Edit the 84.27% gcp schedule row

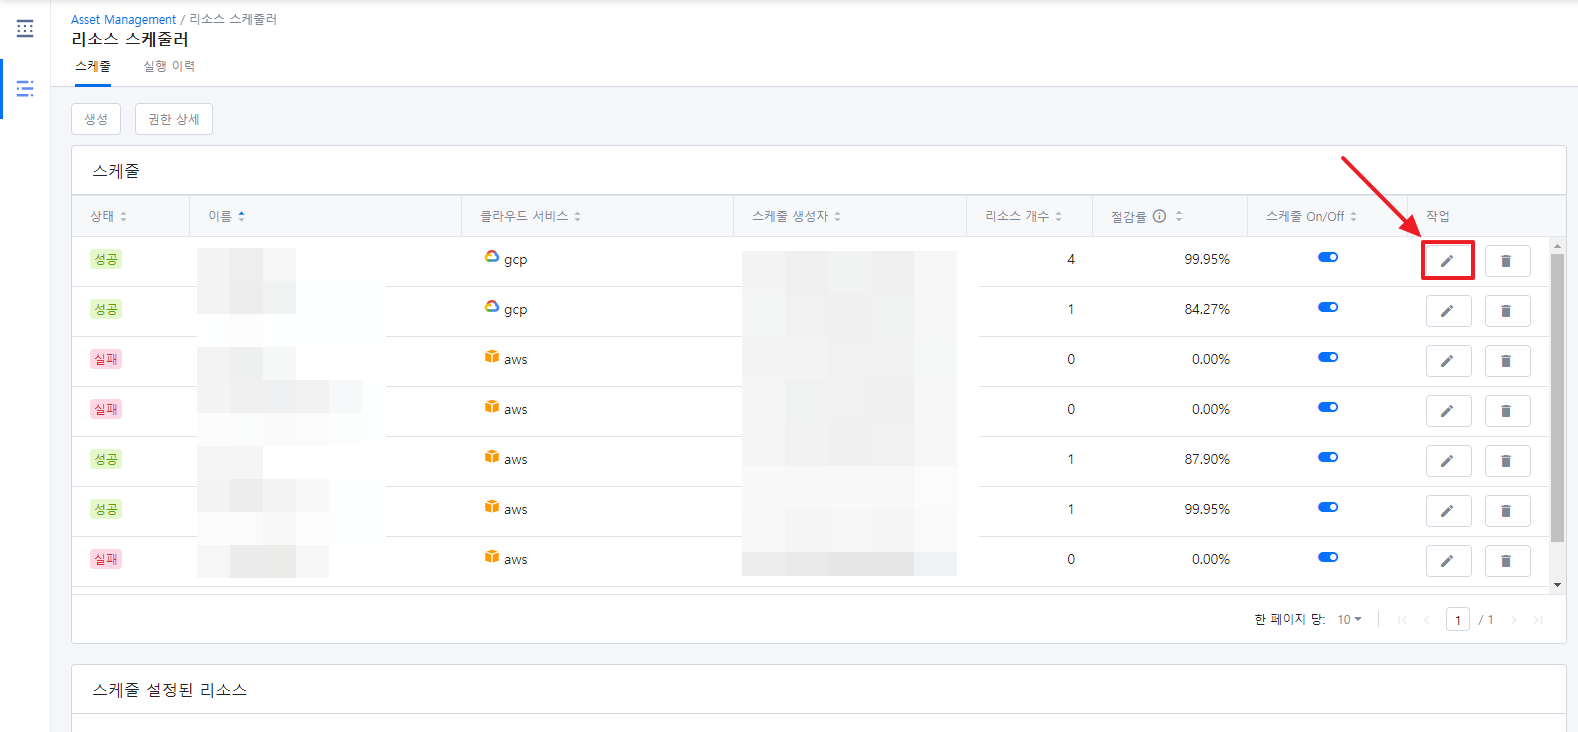point(1447,311)
